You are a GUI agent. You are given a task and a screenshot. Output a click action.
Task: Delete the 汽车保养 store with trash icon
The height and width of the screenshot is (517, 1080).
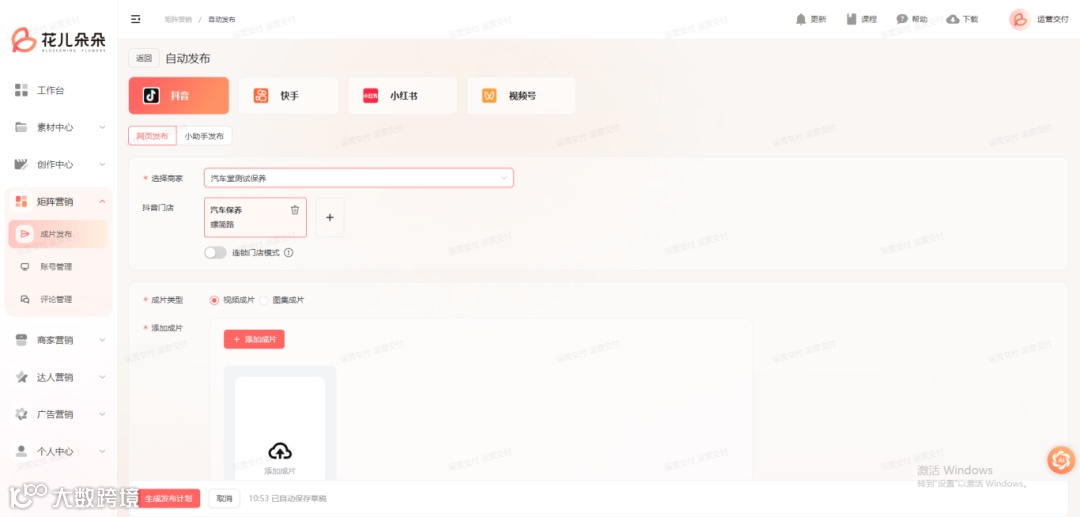coord(295,210)
